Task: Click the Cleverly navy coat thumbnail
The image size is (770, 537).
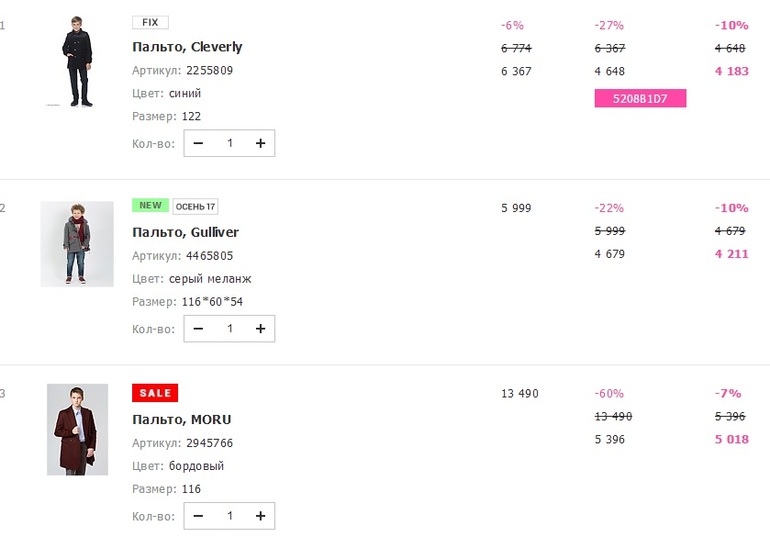Action: (x=77, y=60)
